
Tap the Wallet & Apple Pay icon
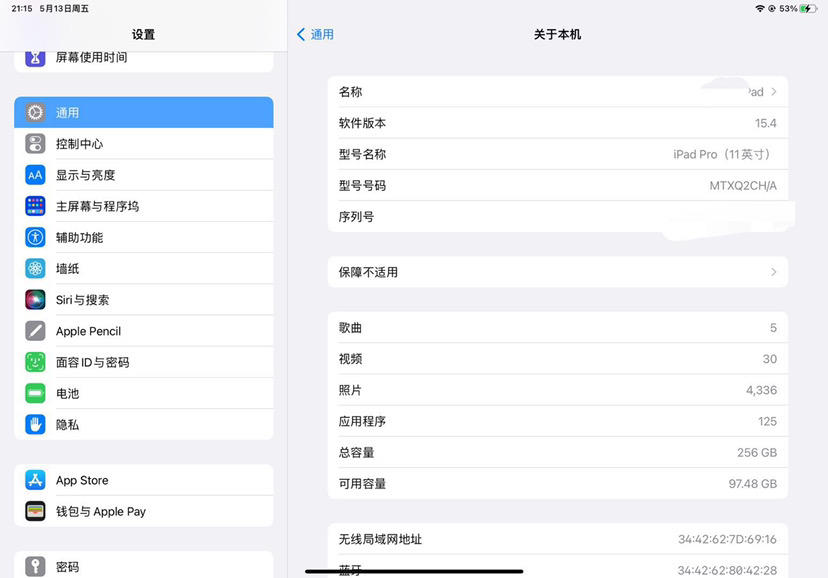(35, 511)
